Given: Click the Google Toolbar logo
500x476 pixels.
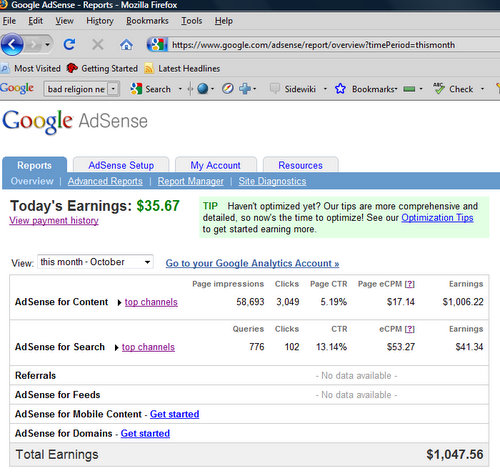Looking at the screenshot, I should pos(17,88).
